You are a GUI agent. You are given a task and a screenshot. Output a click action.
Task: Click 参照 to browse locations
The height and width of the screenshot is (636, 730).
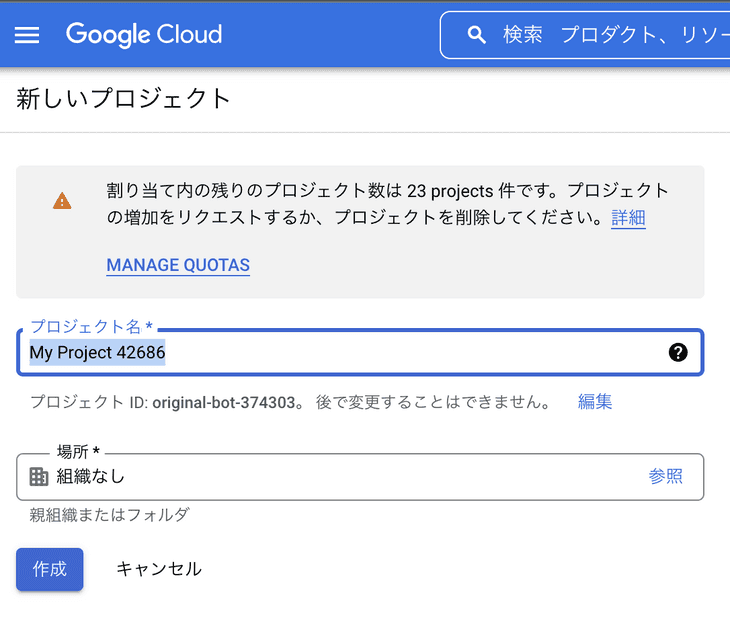(x=665, y=476)
